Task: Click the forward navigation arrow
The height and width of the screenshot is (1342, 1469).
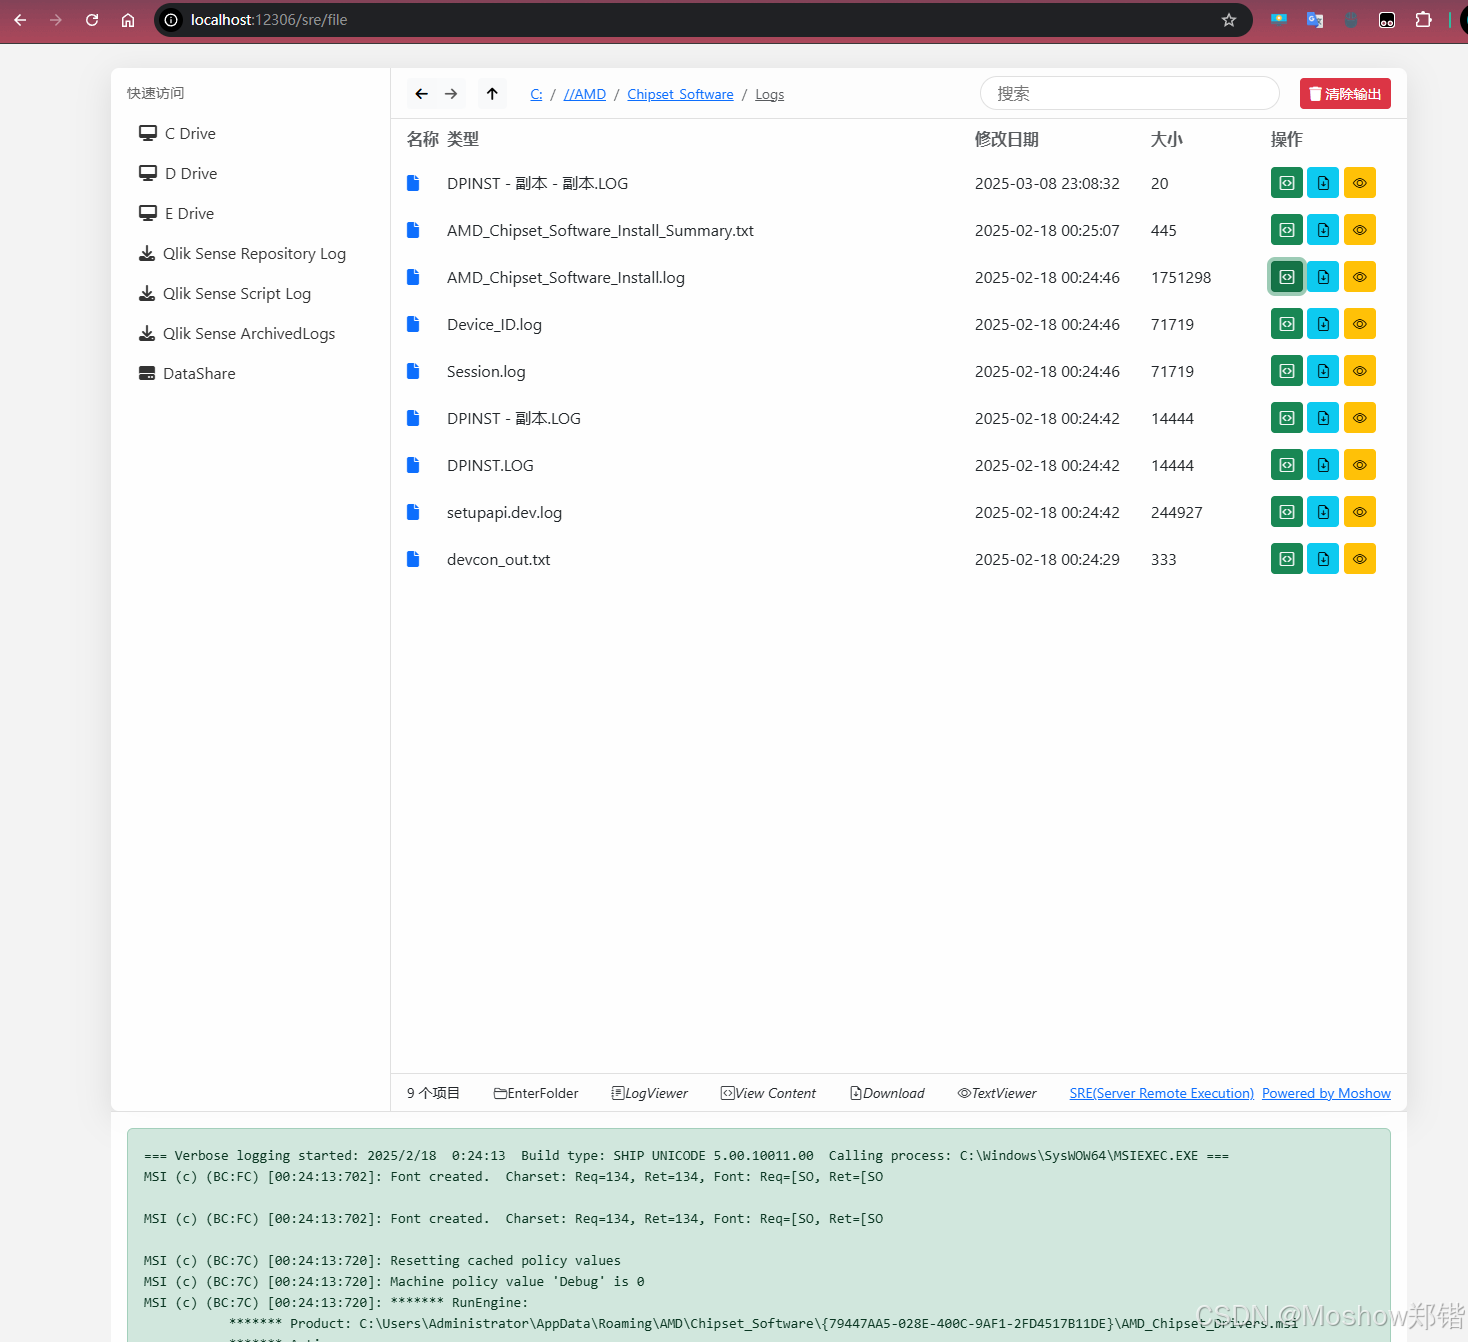Action: click(x=450, y=93)
